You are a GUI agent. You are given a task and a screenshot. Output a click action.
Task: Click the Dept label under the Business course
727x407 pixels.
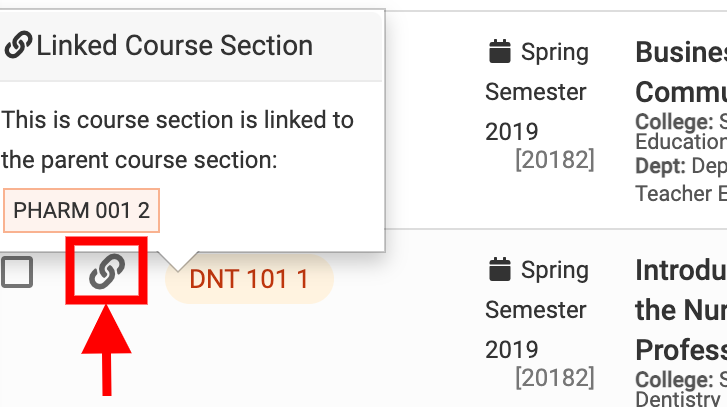(x=660, y=166)
